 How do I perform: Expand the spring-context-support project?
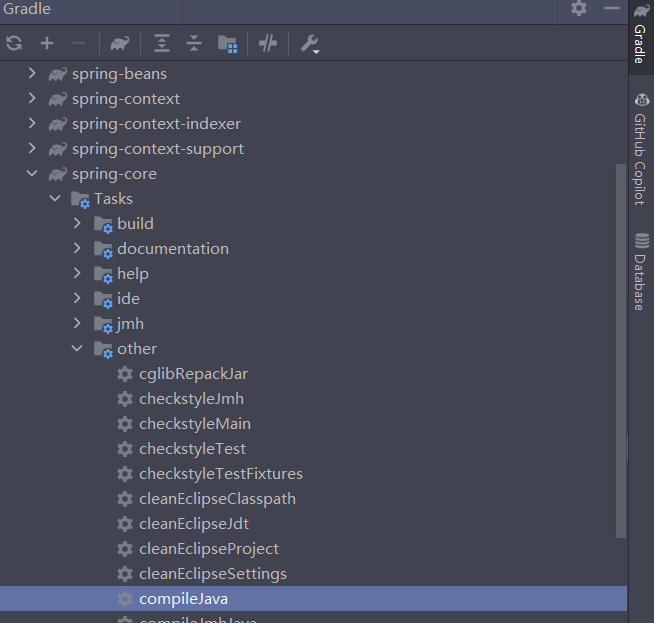(x=32, y=148)
